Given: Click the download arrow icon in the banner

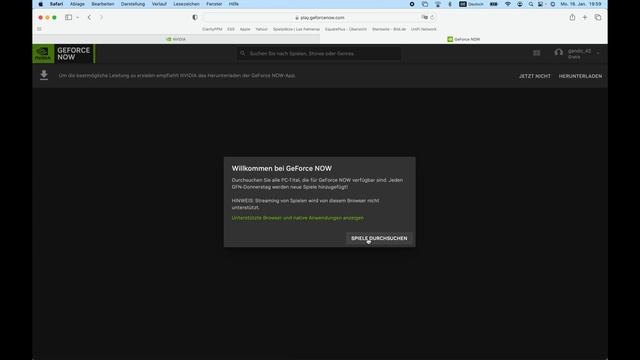Looking at the screenshot, I should pyautogui.click(x=44, y=75).
